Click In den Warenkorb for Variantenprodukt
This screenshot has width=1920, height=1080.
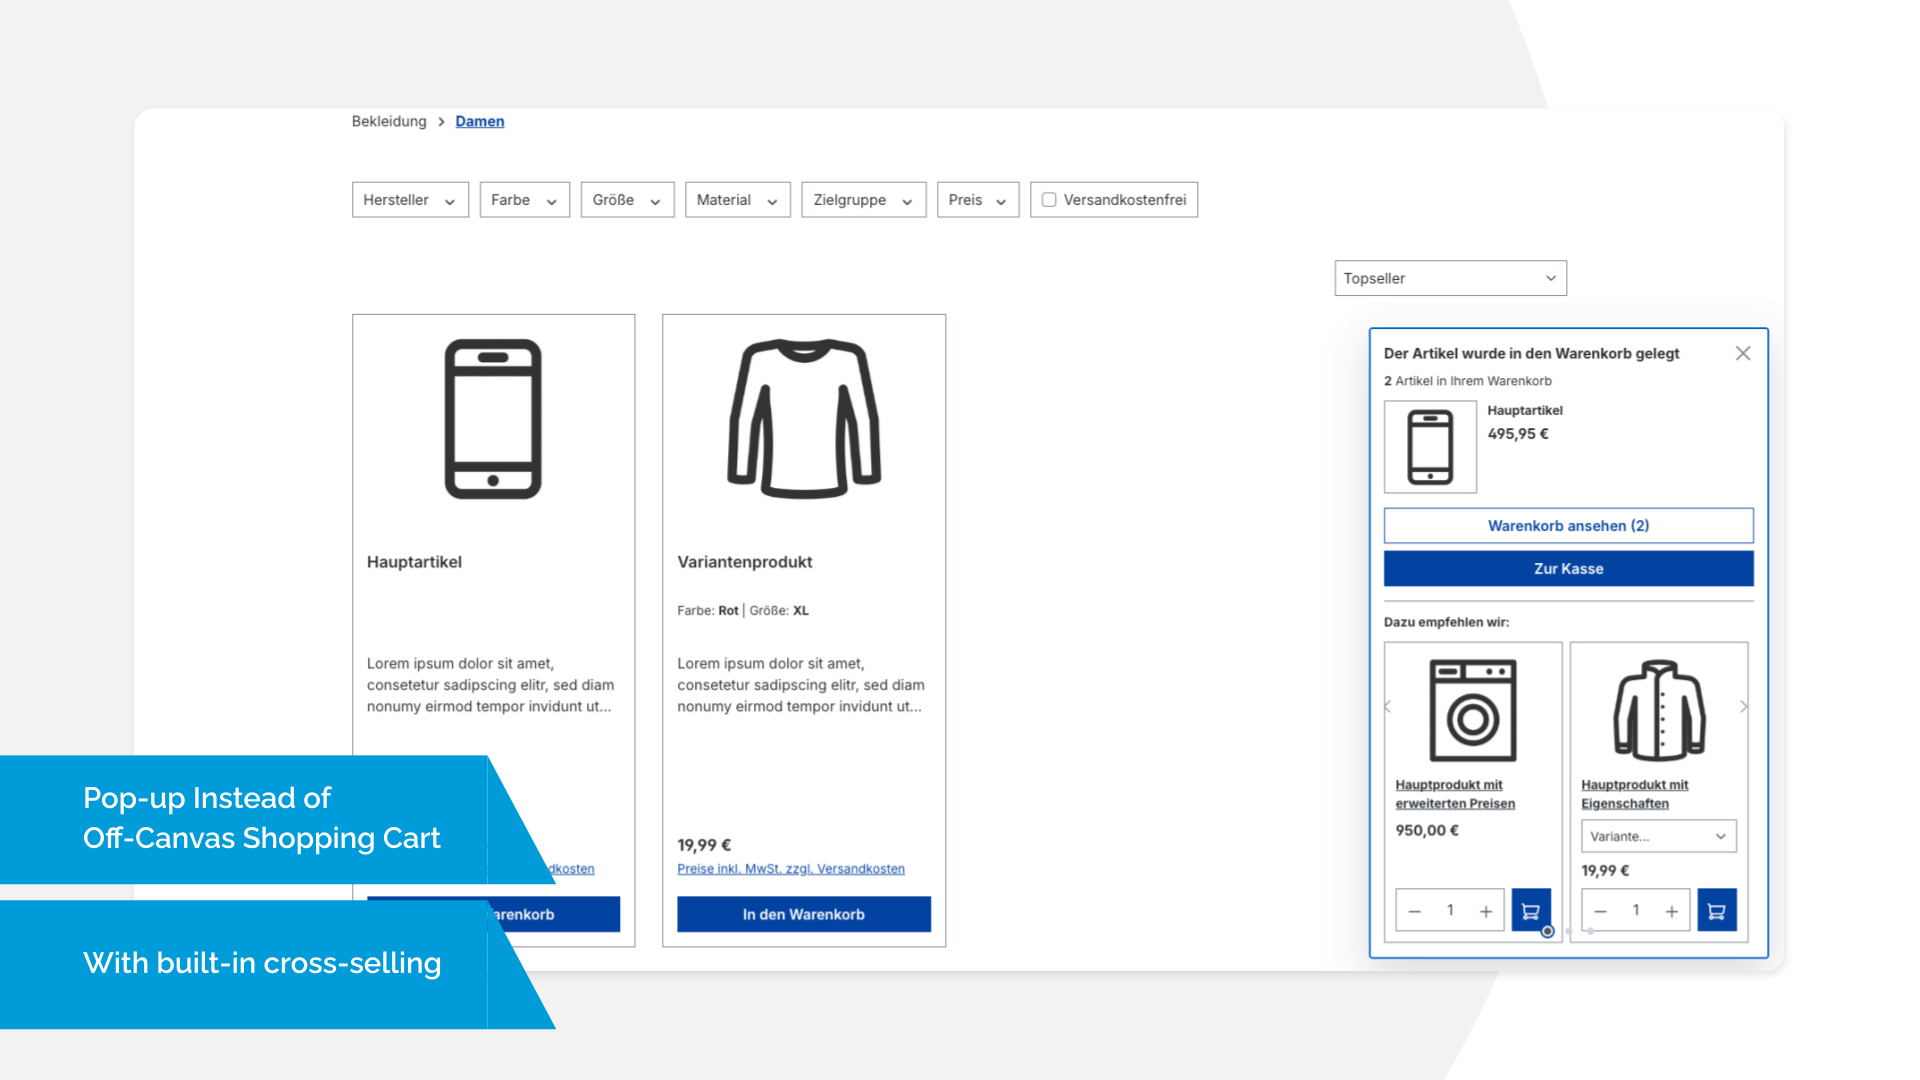804,915
